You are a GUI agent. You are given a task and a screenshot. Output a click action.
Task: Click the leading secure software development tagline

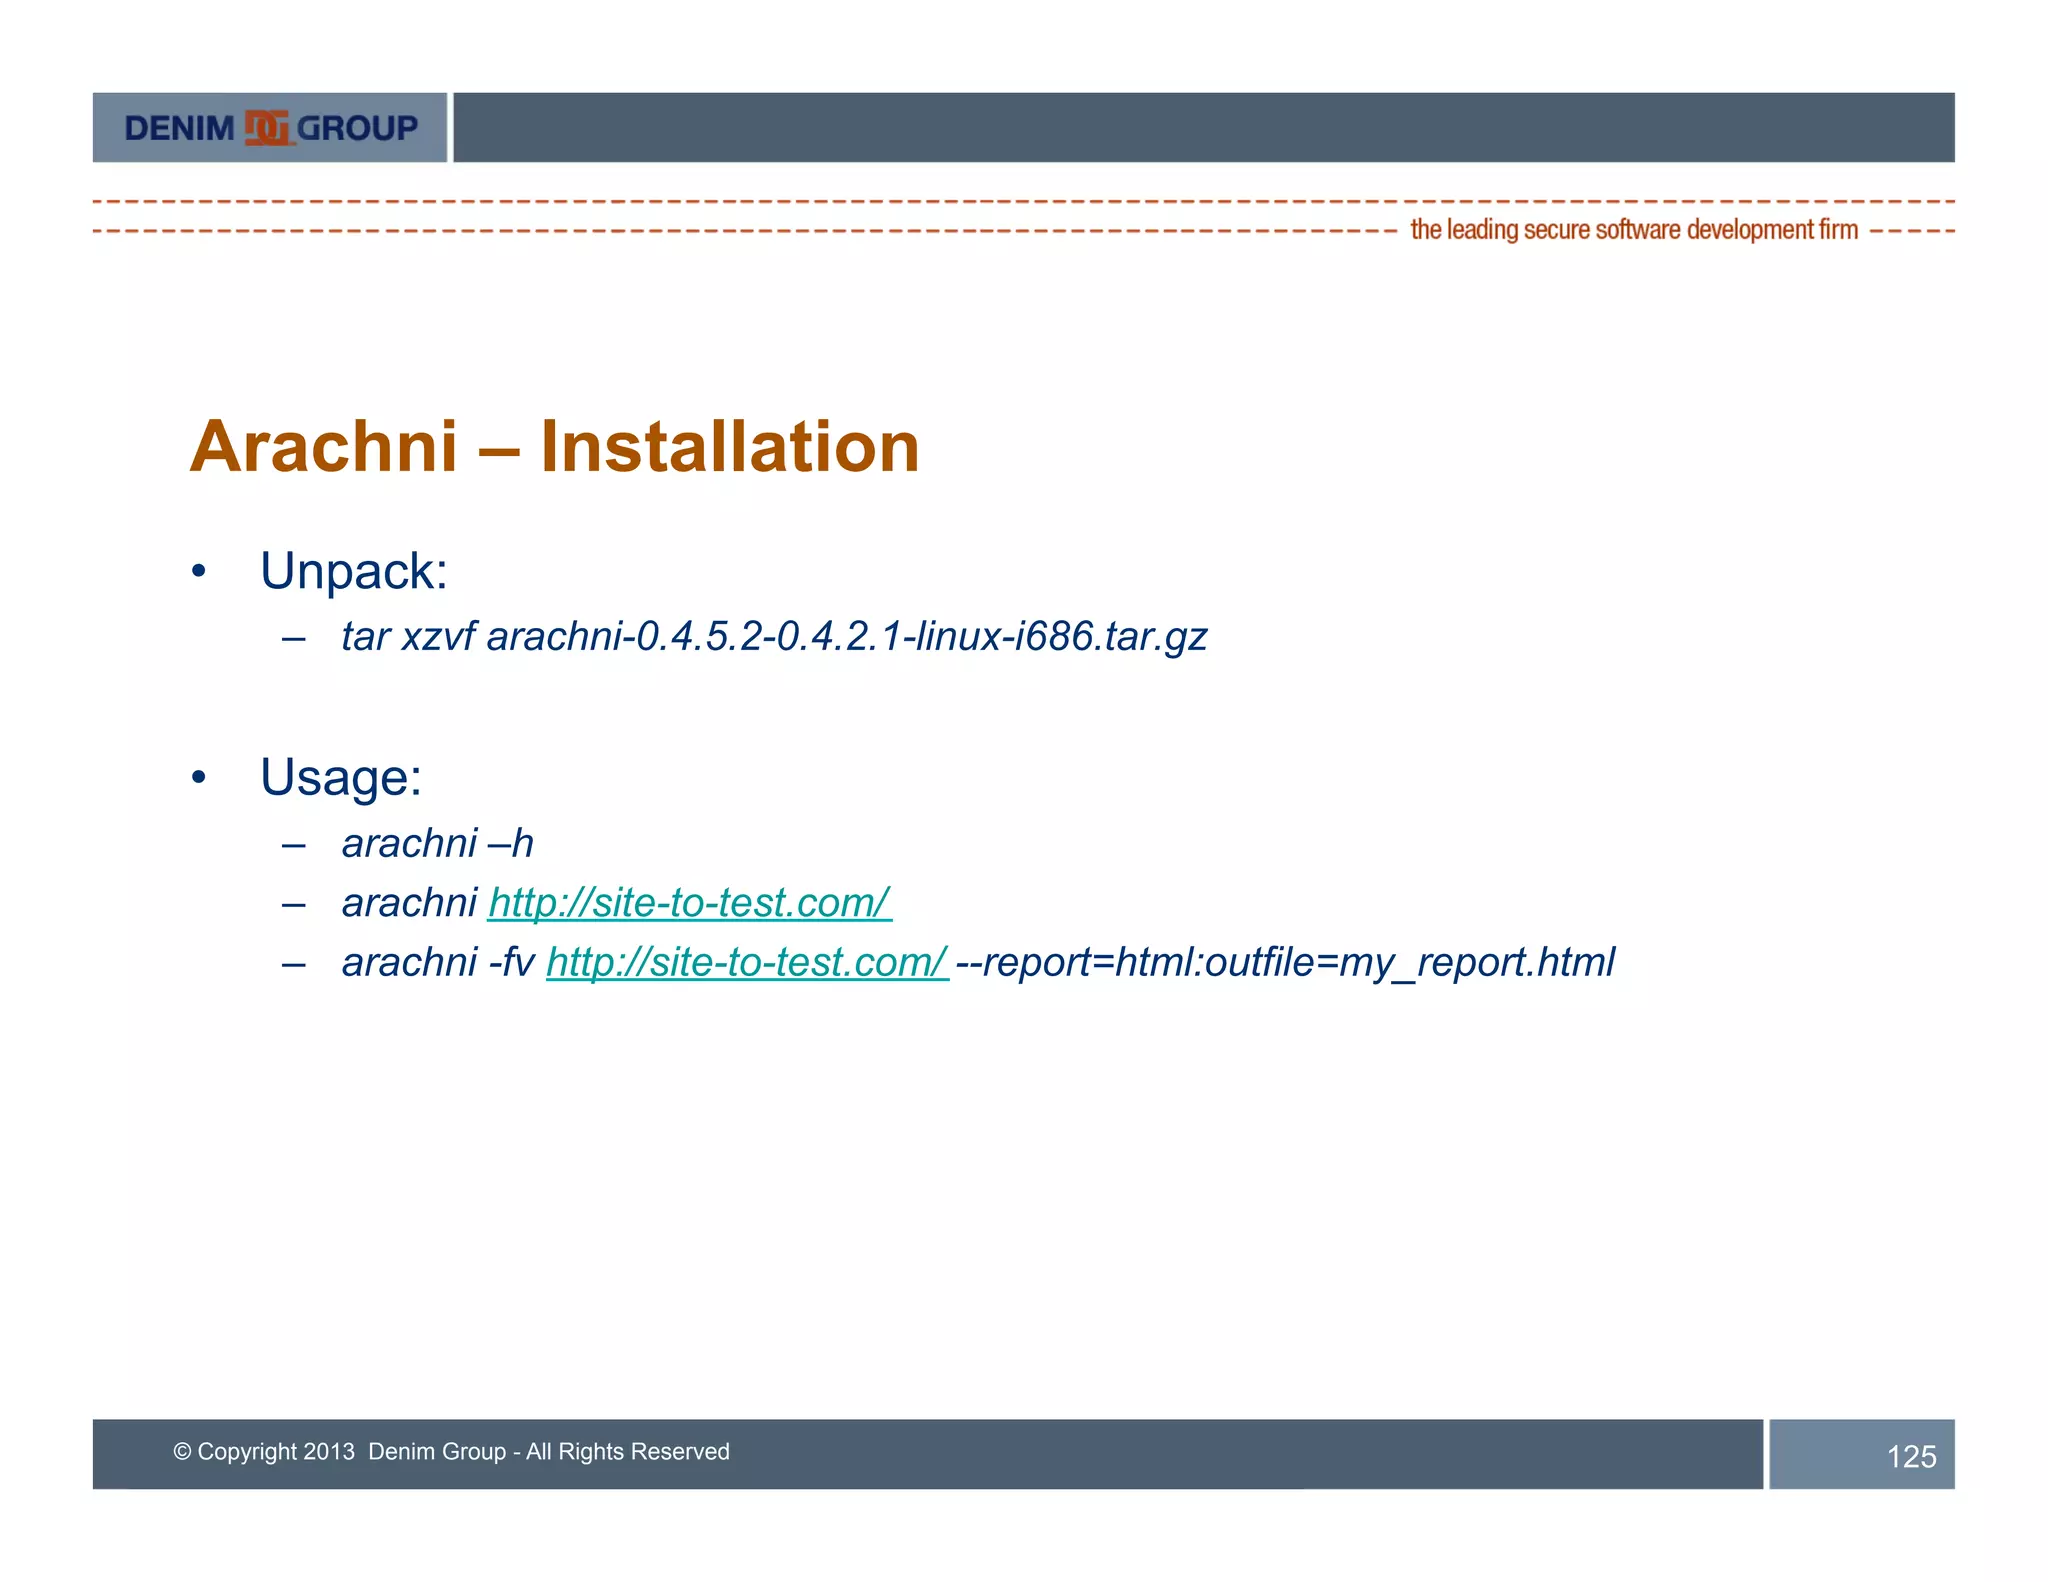[x=1633, y=230]
